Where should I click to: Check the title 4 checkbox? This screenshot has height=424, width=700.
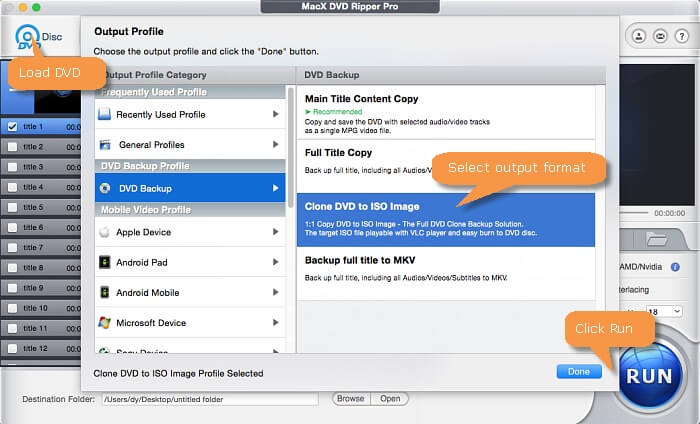12,187
